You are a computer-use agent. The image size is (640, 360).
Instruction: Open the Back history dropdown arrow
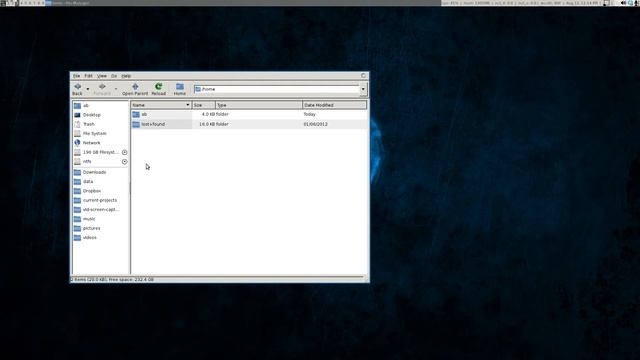[x=88, y=89]
